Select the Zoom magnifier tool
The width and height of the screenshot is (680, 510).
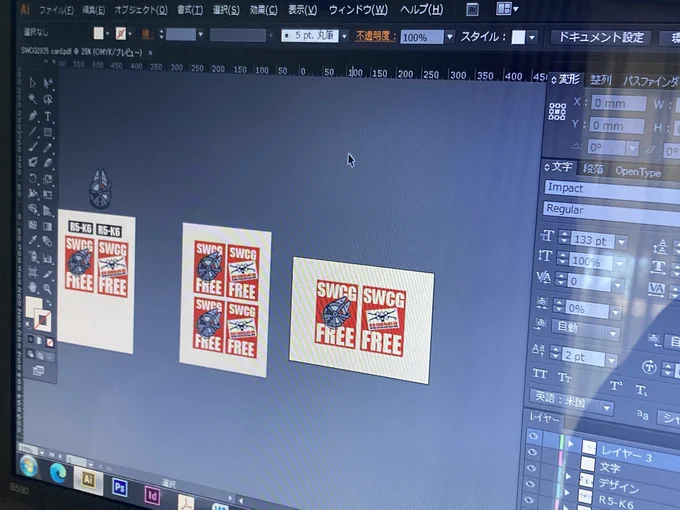[x=48, y=289]
